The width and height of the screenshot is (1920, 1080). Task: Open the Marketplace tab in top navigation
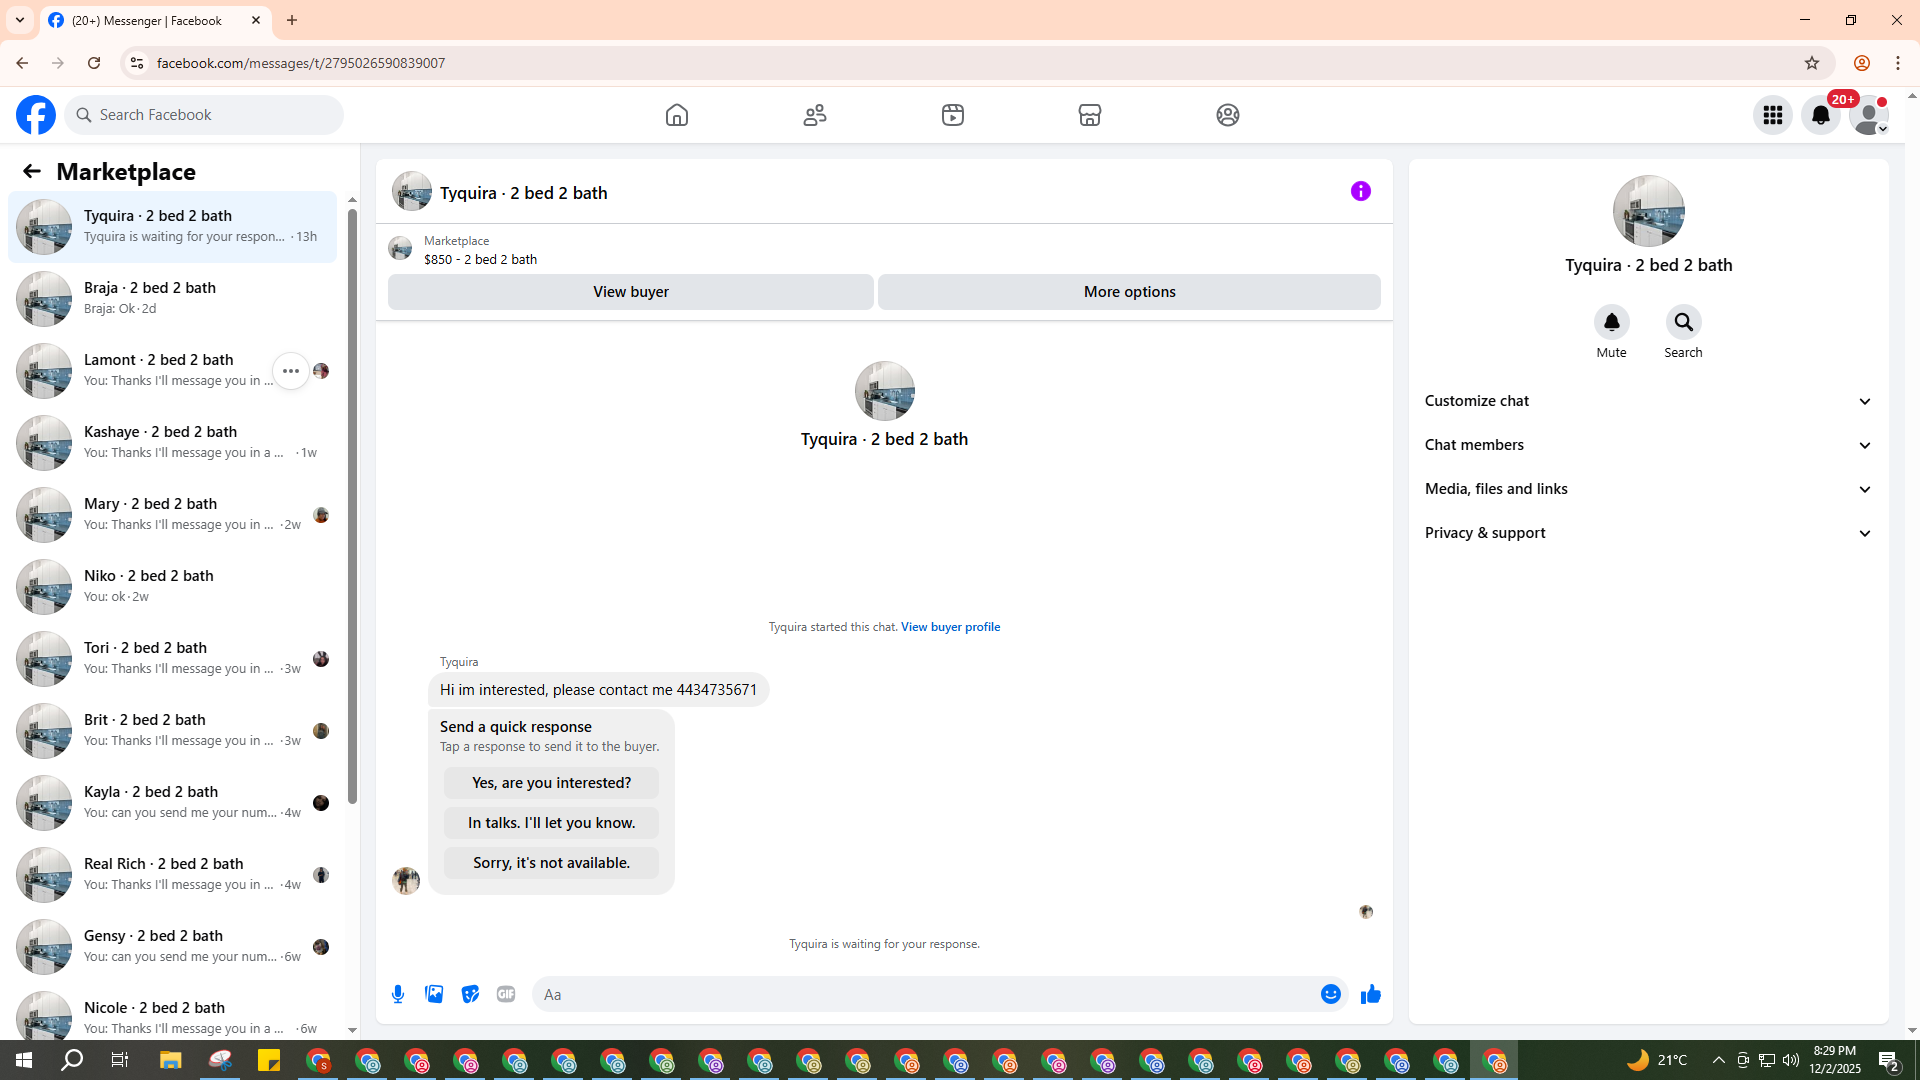point(1089,115)
